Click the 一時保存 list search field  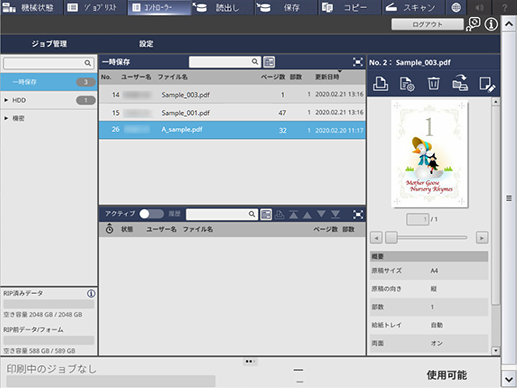(224, 62)
